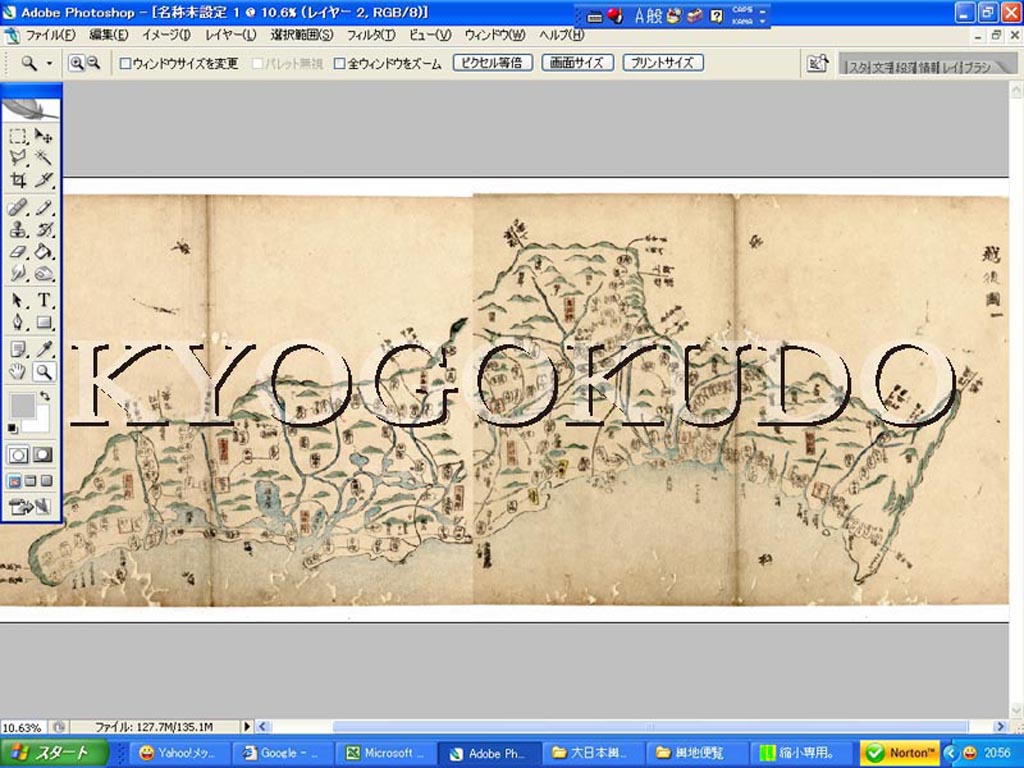Open the Zoom tool preset picker dropdown
This screenshot has height=768, width=1024.
point(49,63)
